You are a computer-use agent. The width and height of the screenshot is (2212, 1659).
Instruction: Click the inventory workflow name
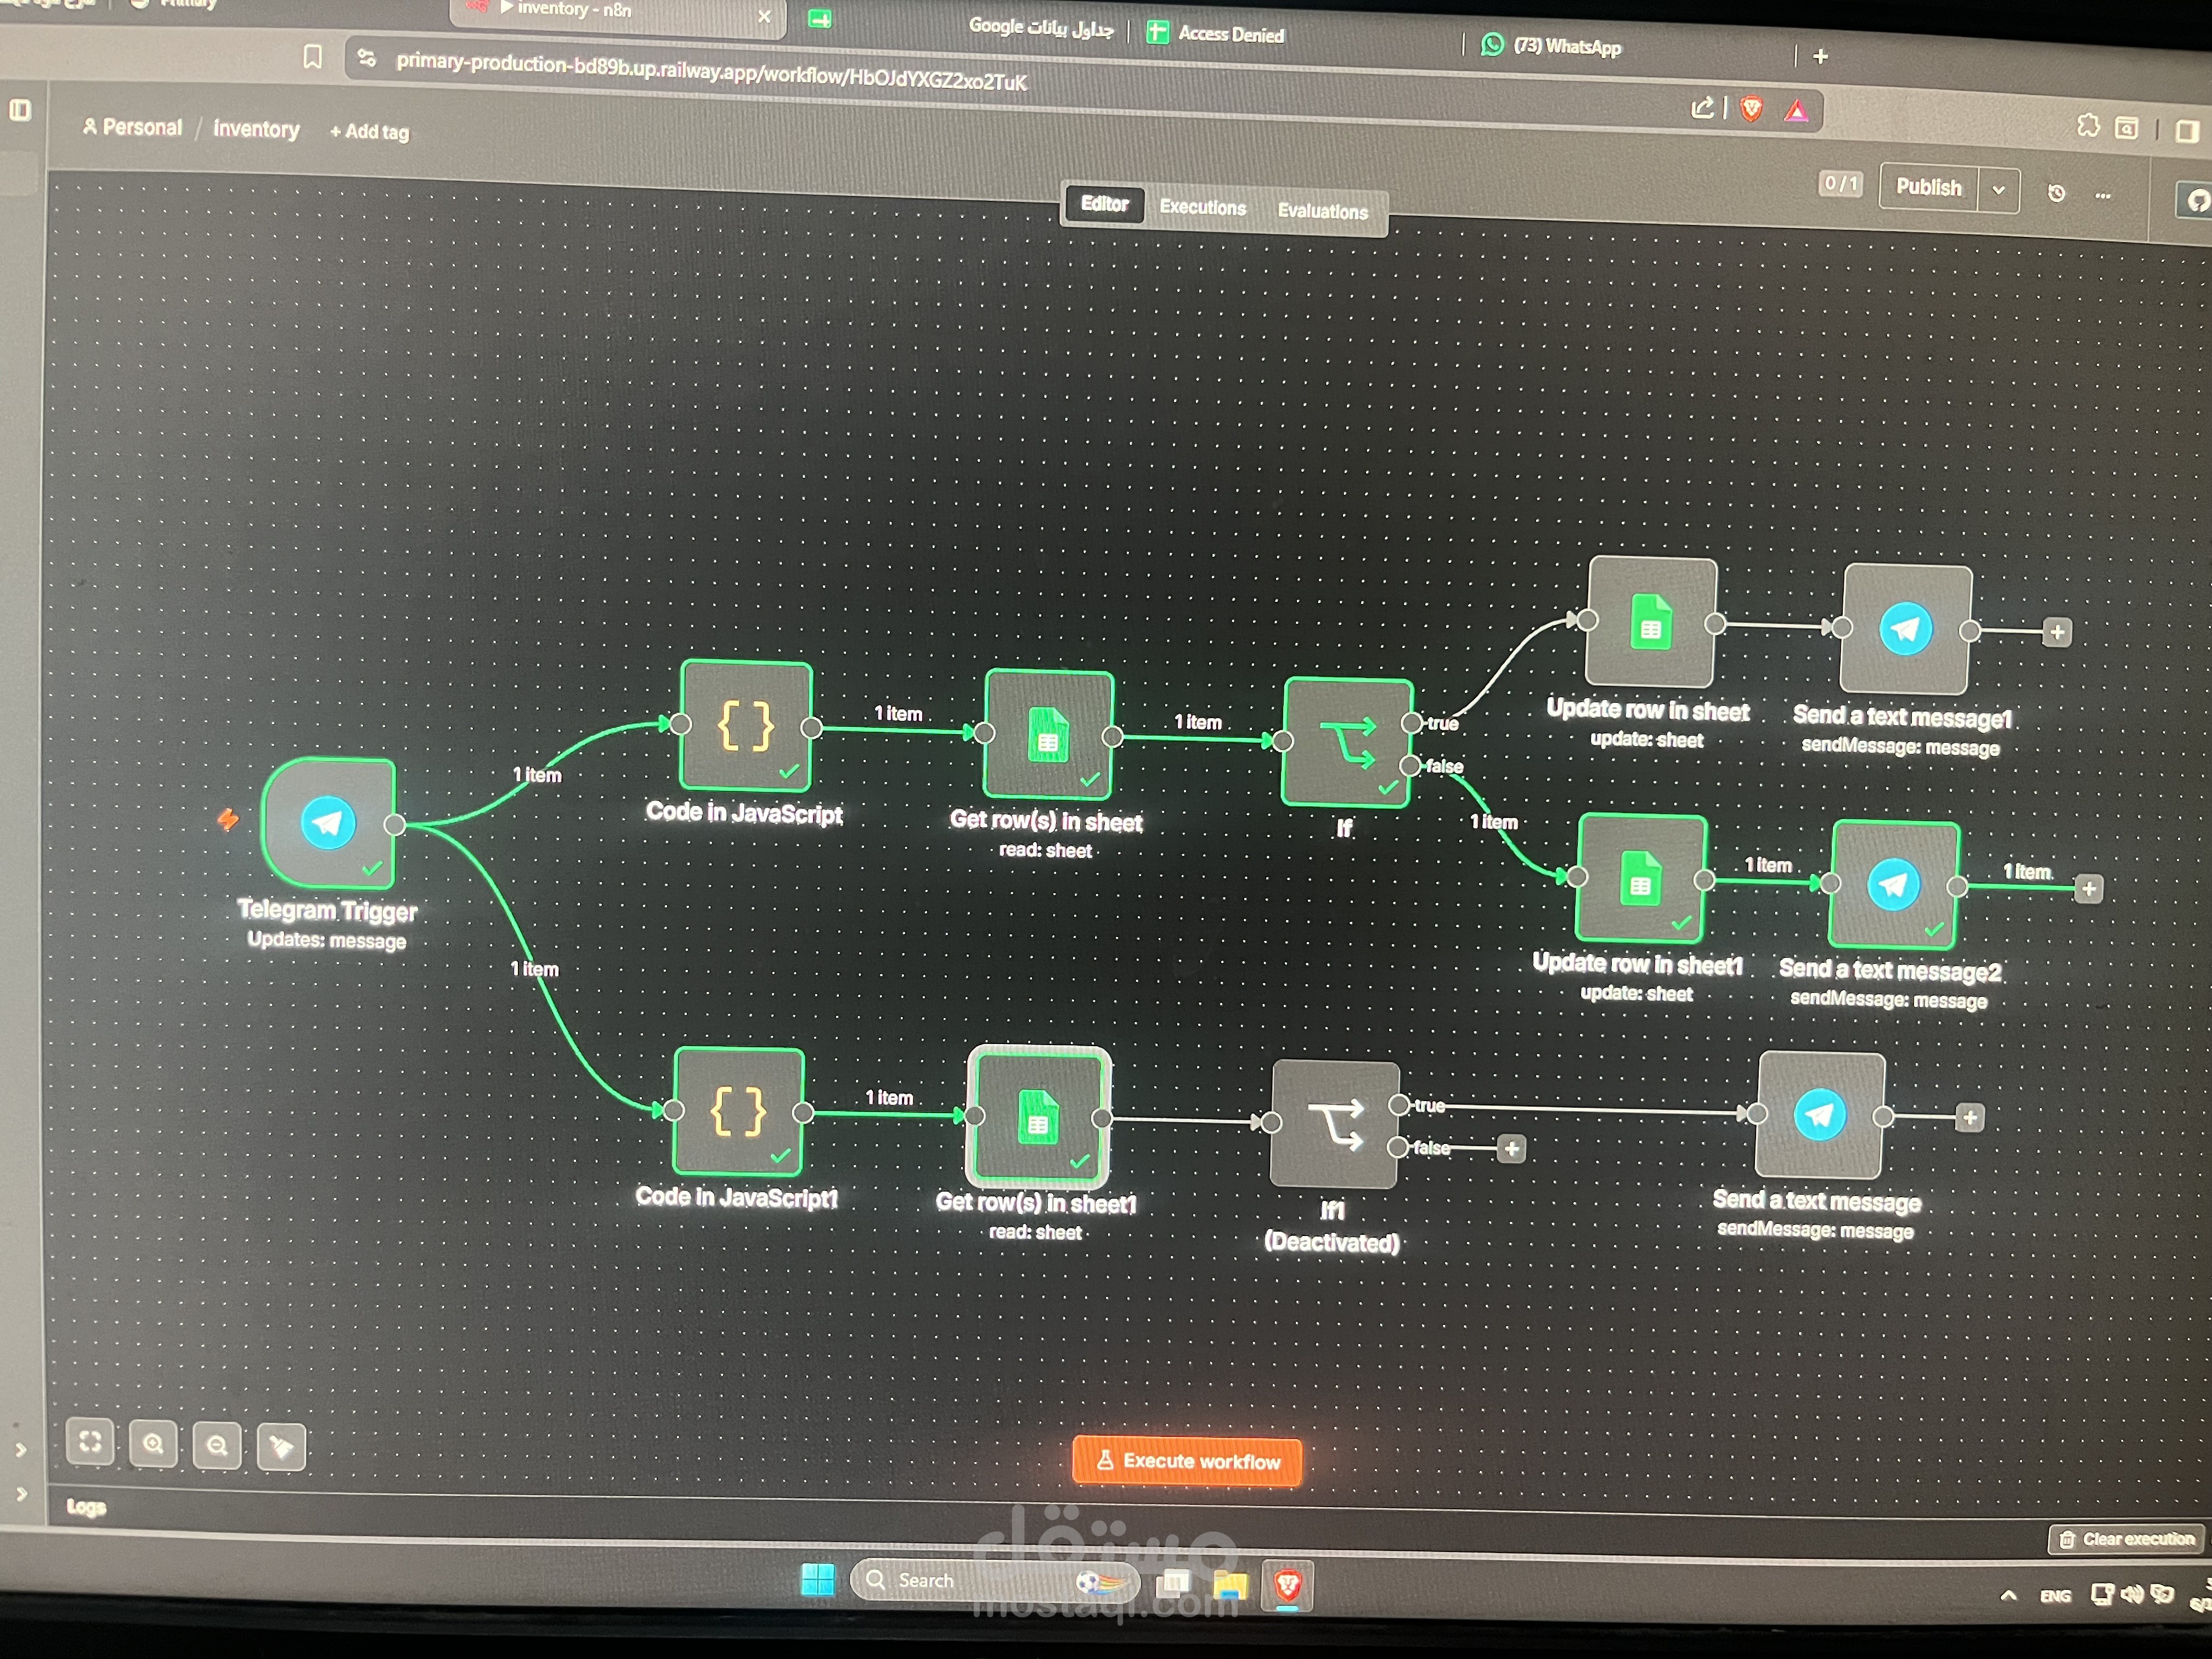pyautogui.click(x=256, y=129)
